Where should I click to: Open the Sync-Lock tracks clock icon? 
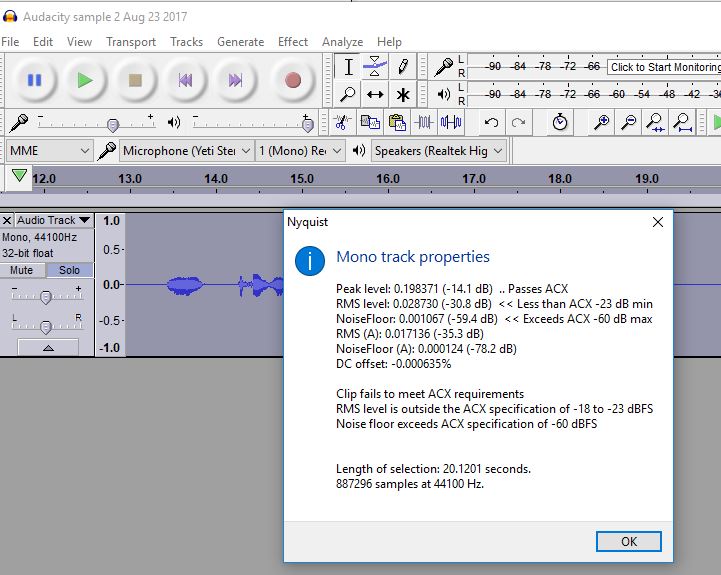pyautogui.click(x=560, y=122)
